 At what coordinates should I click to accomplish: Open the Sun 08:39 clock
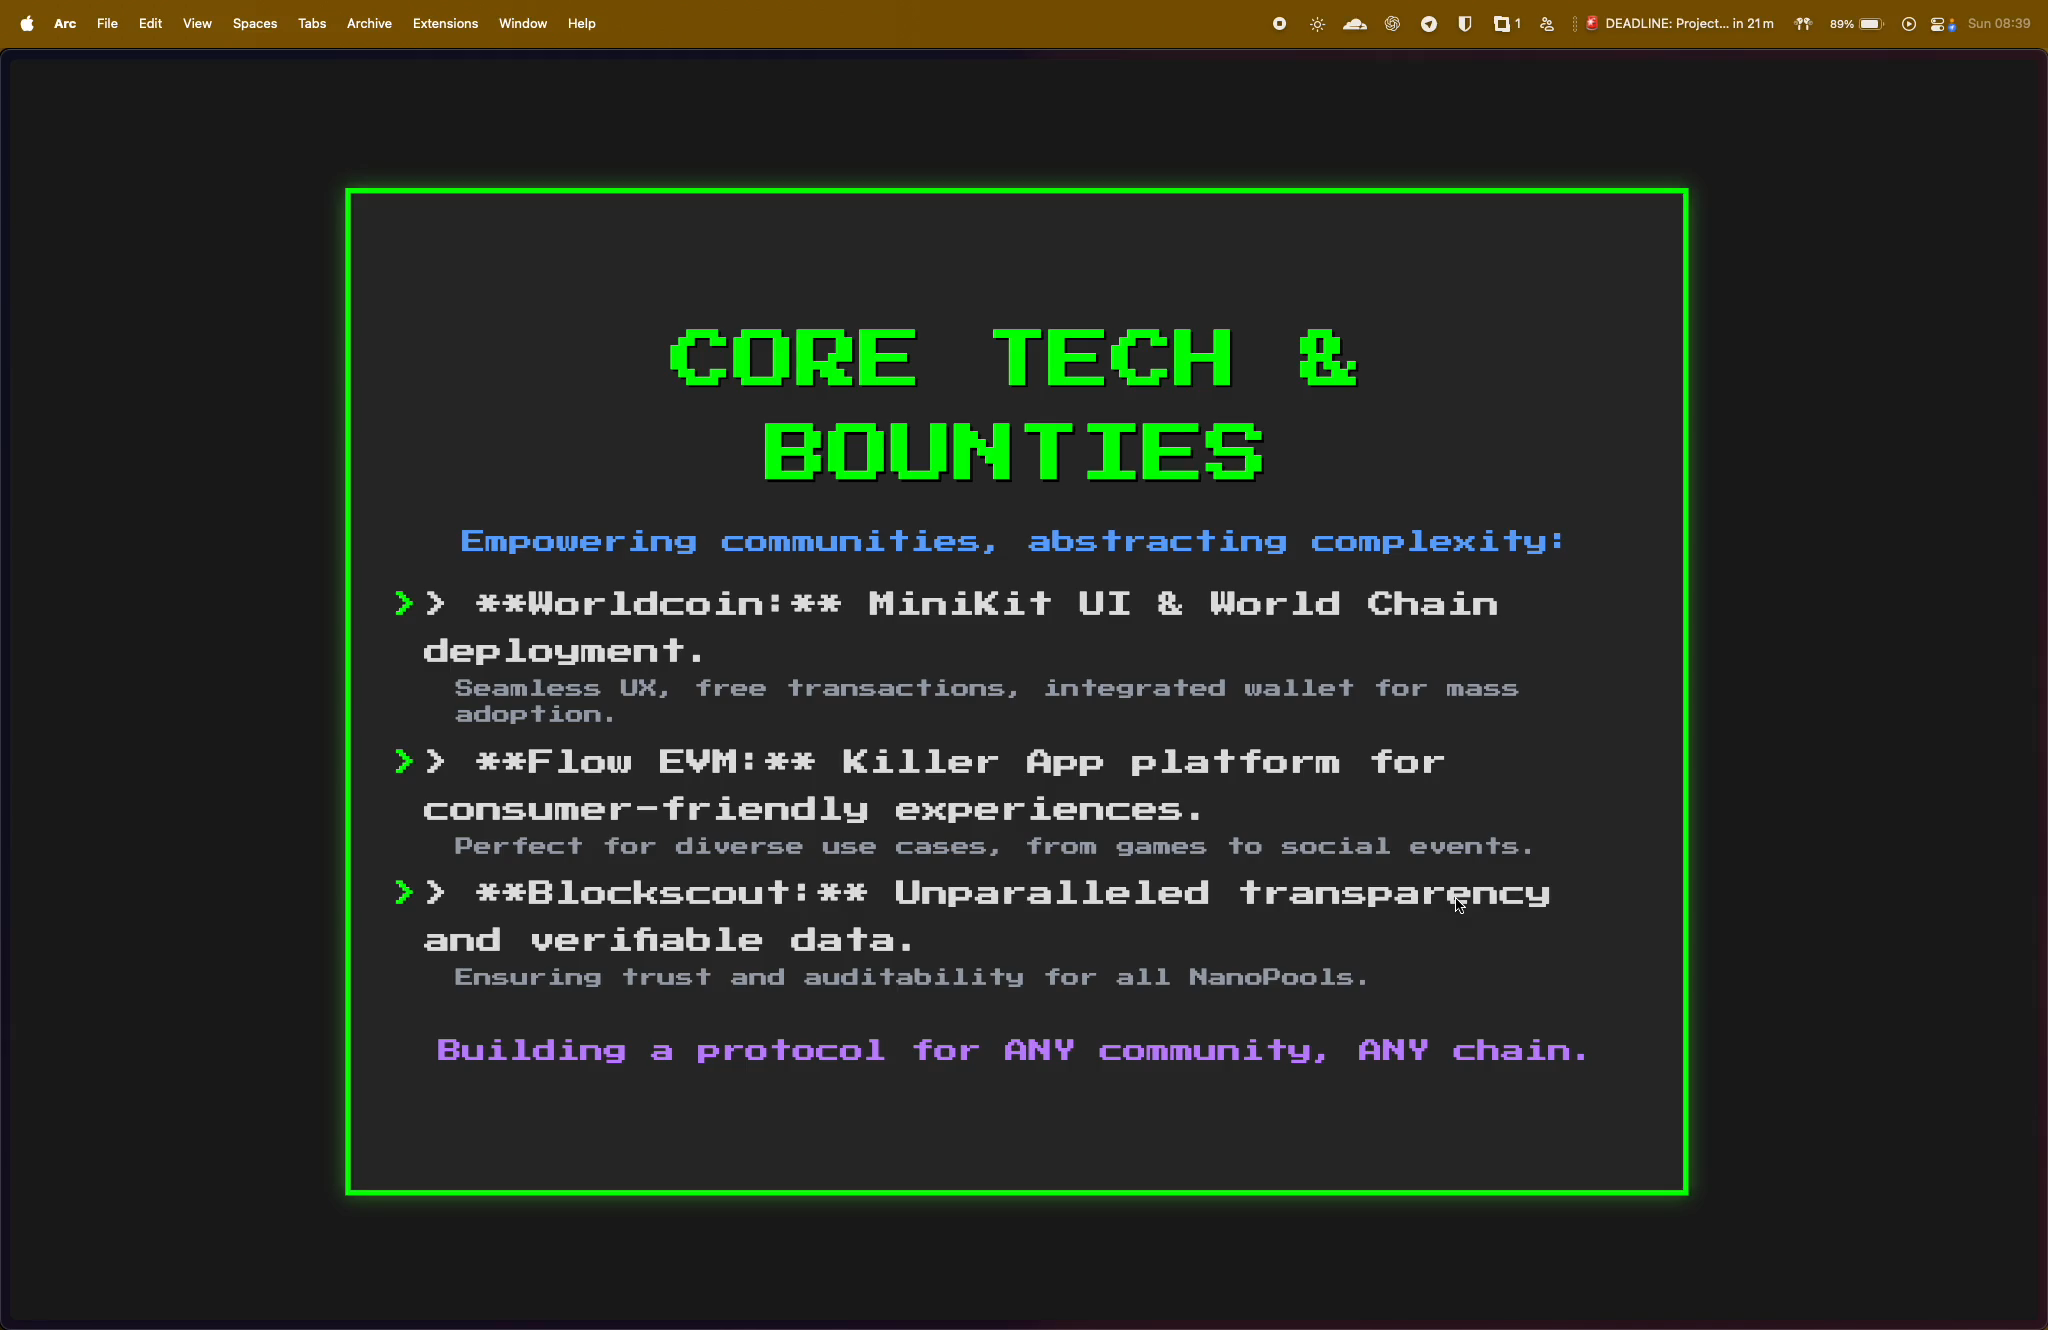click(x=1999, y=23)
